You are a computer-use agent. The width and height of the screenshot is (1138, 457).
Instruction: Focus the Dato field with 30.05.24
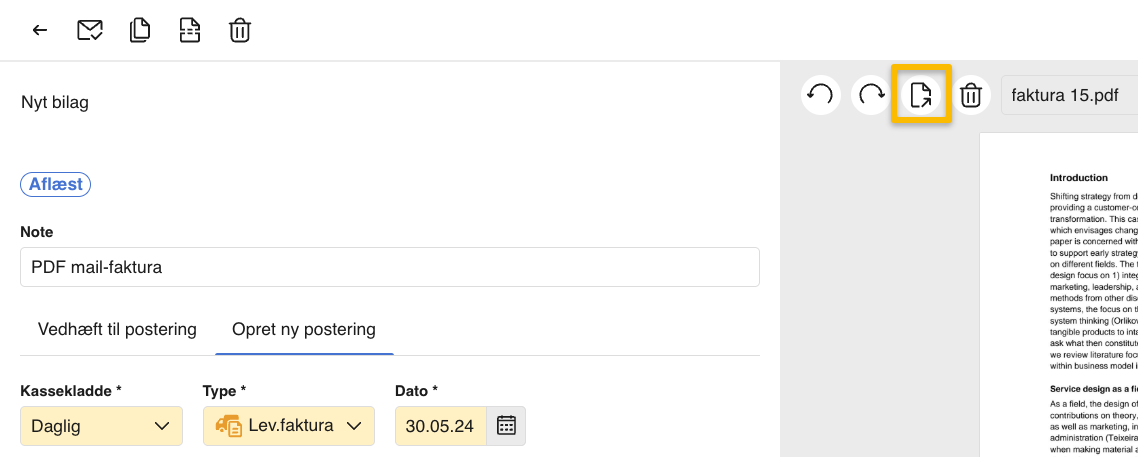441,426
